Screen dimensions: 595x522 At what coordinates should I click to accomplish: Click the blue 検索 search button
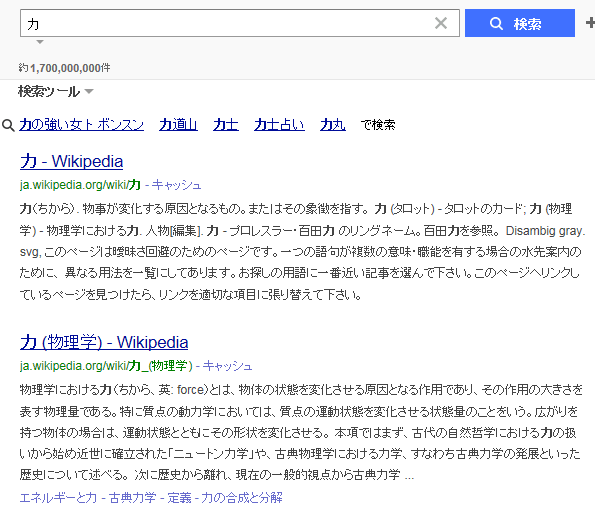pos(519,23)
